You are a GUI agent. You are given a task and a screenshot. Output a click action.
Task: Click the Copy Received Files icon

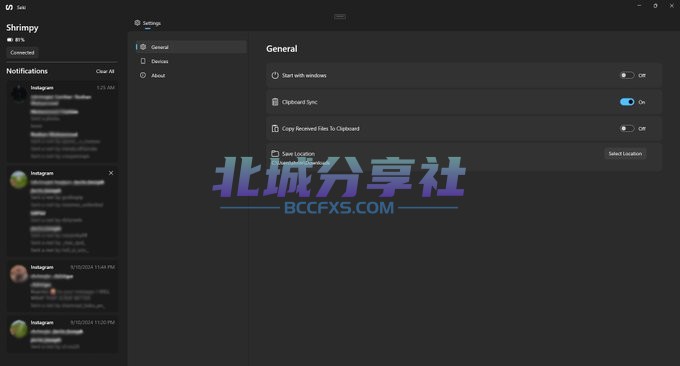pyautogui.click(x=275, y=128)
